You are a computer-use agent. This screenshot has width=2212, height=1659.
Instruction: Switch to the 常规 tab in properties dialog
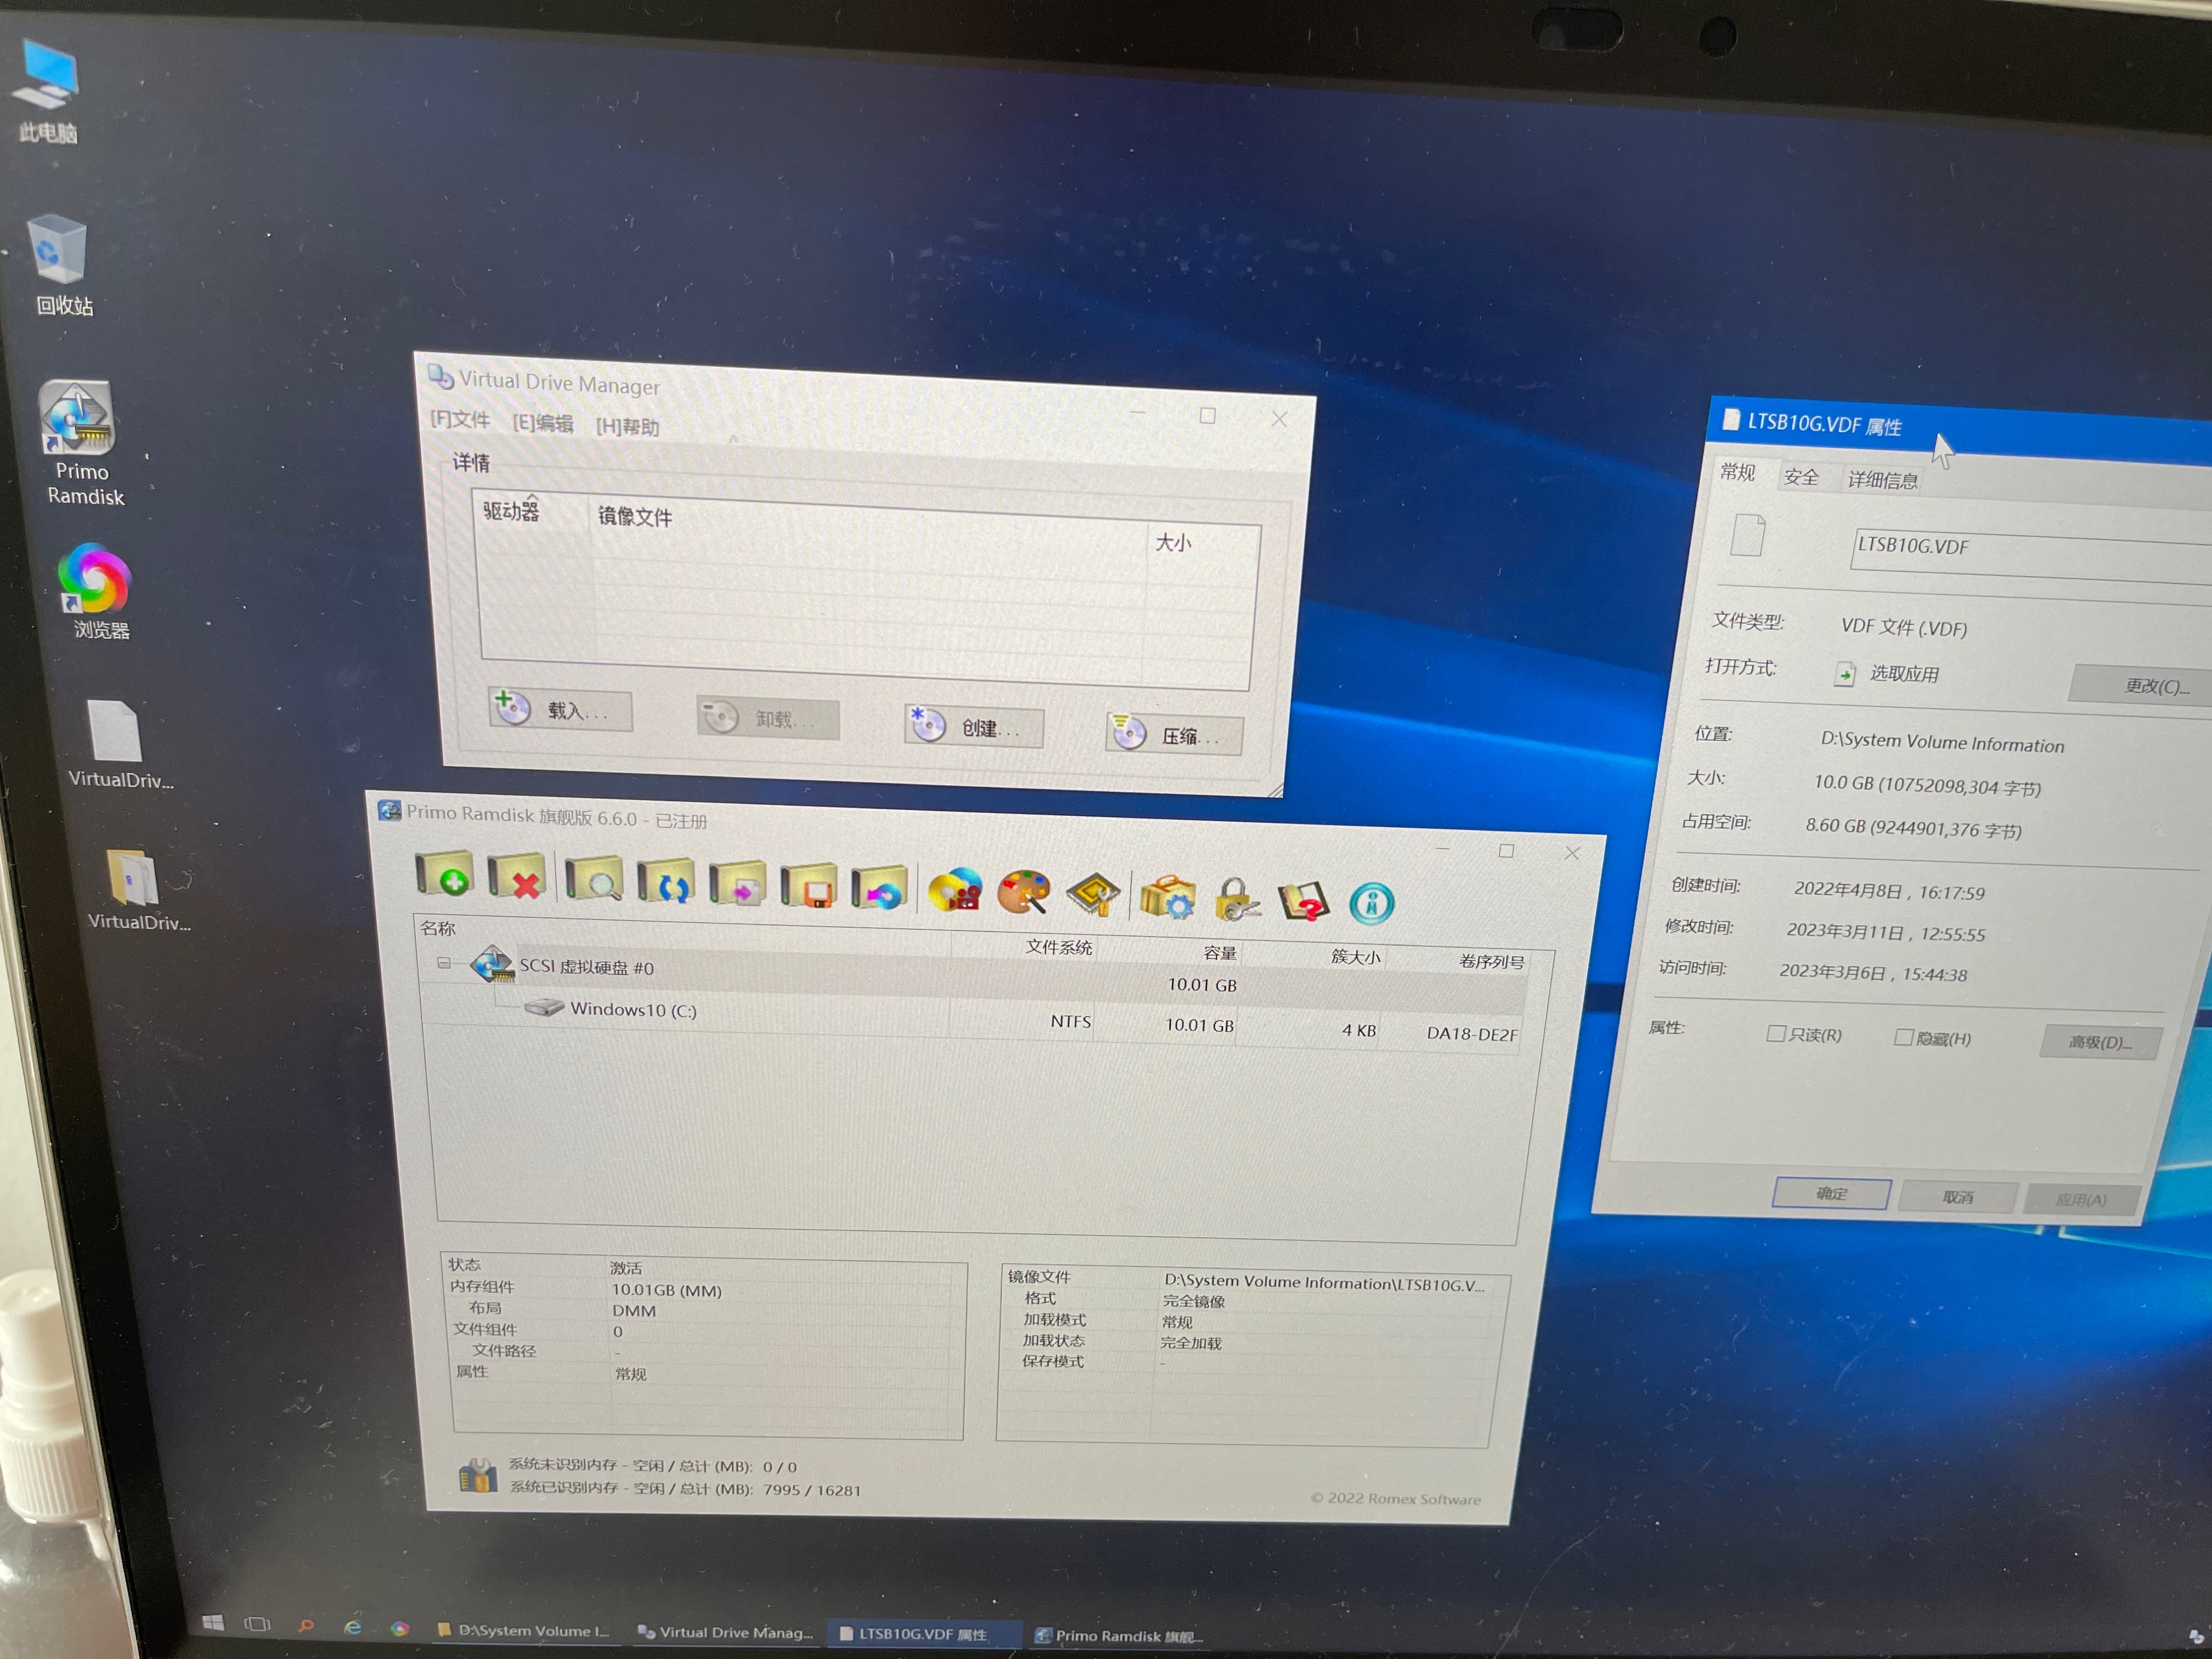[1738, 472]
